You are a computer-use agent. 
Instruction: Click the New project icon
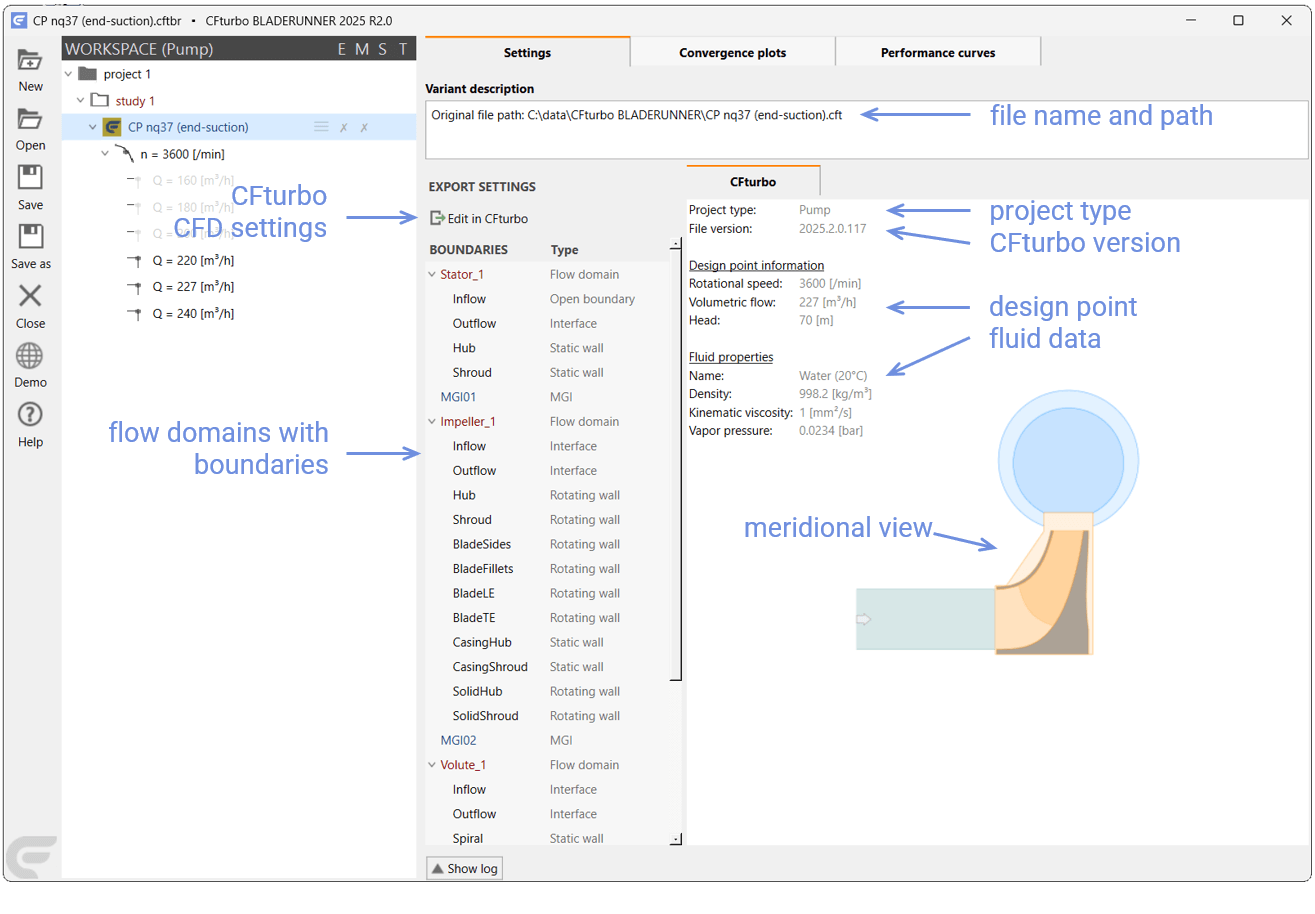tap(30, 60)
